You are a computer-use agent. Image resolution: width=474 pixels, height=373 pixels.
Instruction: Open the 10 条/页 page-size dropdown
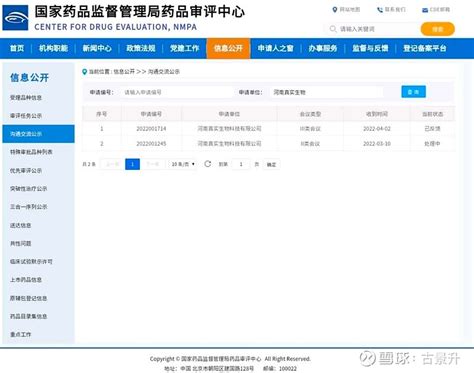(x=183, y=164)
